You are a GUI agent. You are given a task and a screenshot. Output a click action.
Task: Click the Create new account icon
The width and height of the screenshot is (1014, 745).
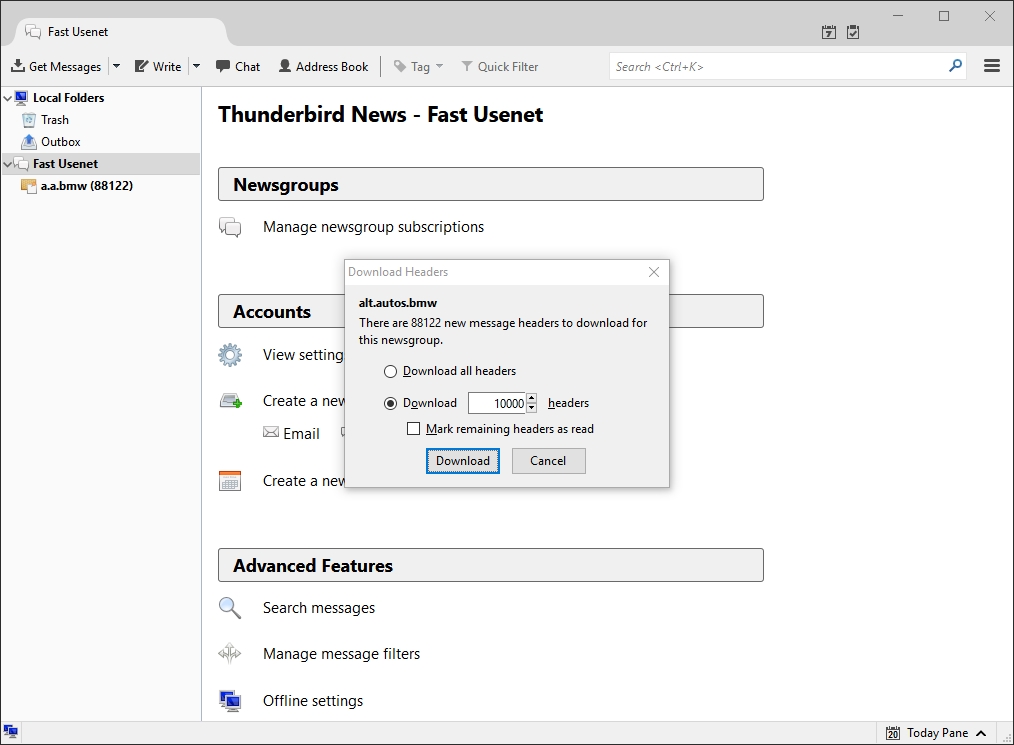click(231, 401)
